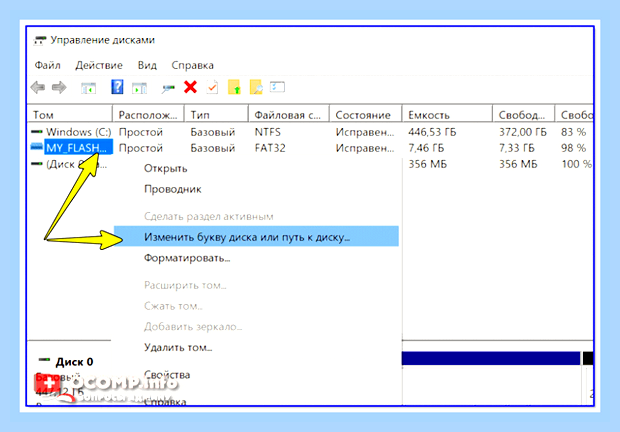Click the disk icon next to Диск 0
Screen dimensions: 620x432
point(44,360)
